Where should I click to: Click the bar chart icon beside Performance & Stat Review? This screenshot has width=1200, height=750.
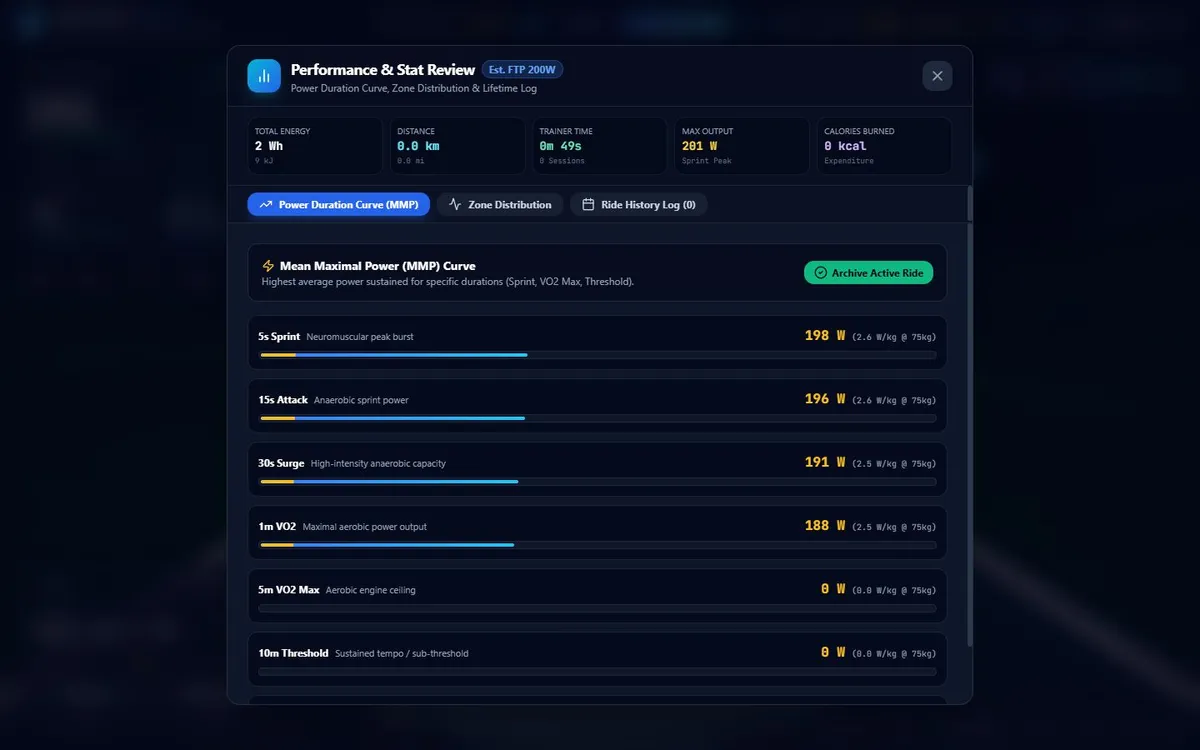coord(264,76)
